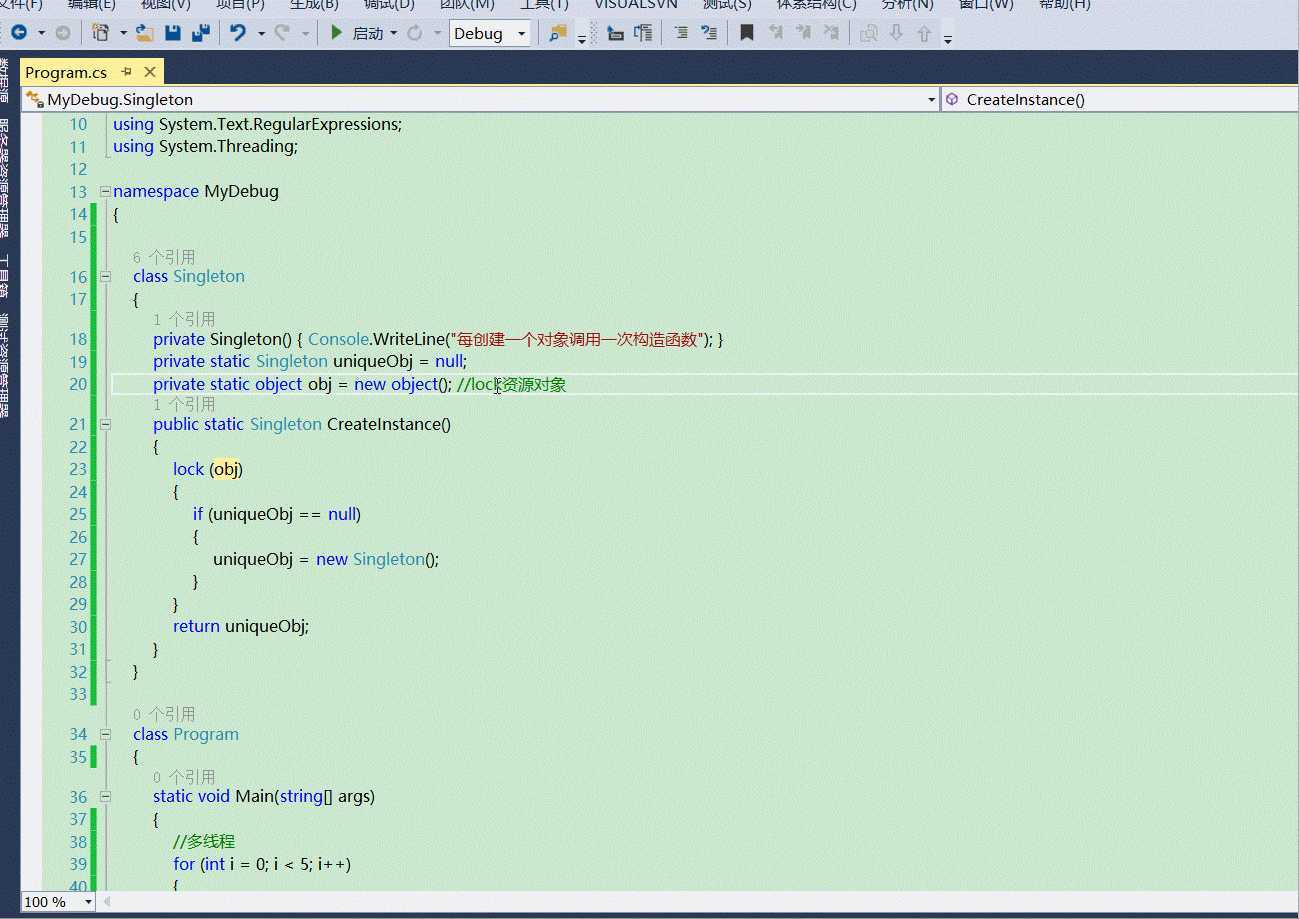Screen dimensions: 1299x919
Task: Click the 启动 start button label
Action: [x=368, y=34]
